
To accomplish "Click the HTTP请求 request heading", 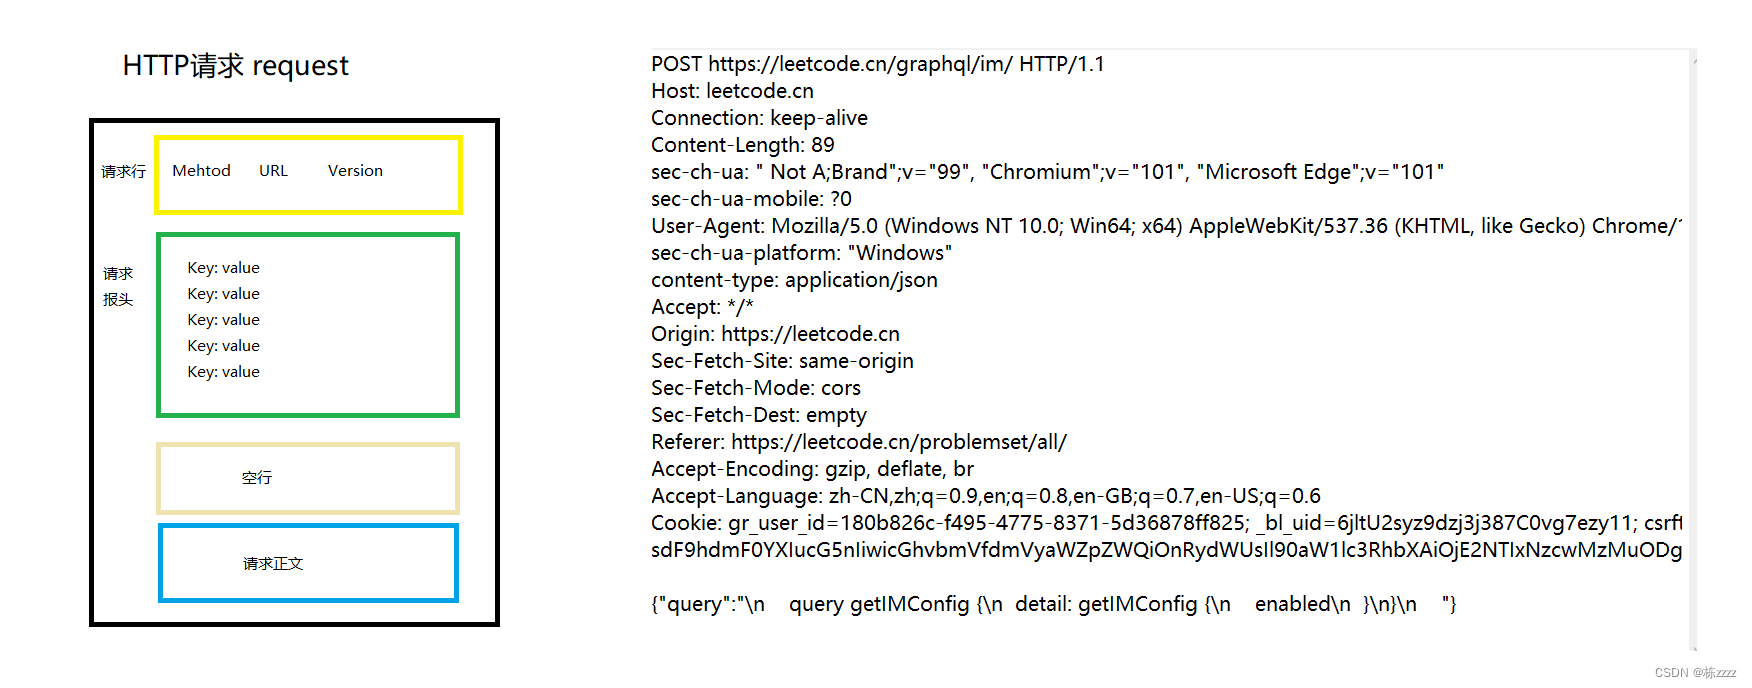I will 235,66.
